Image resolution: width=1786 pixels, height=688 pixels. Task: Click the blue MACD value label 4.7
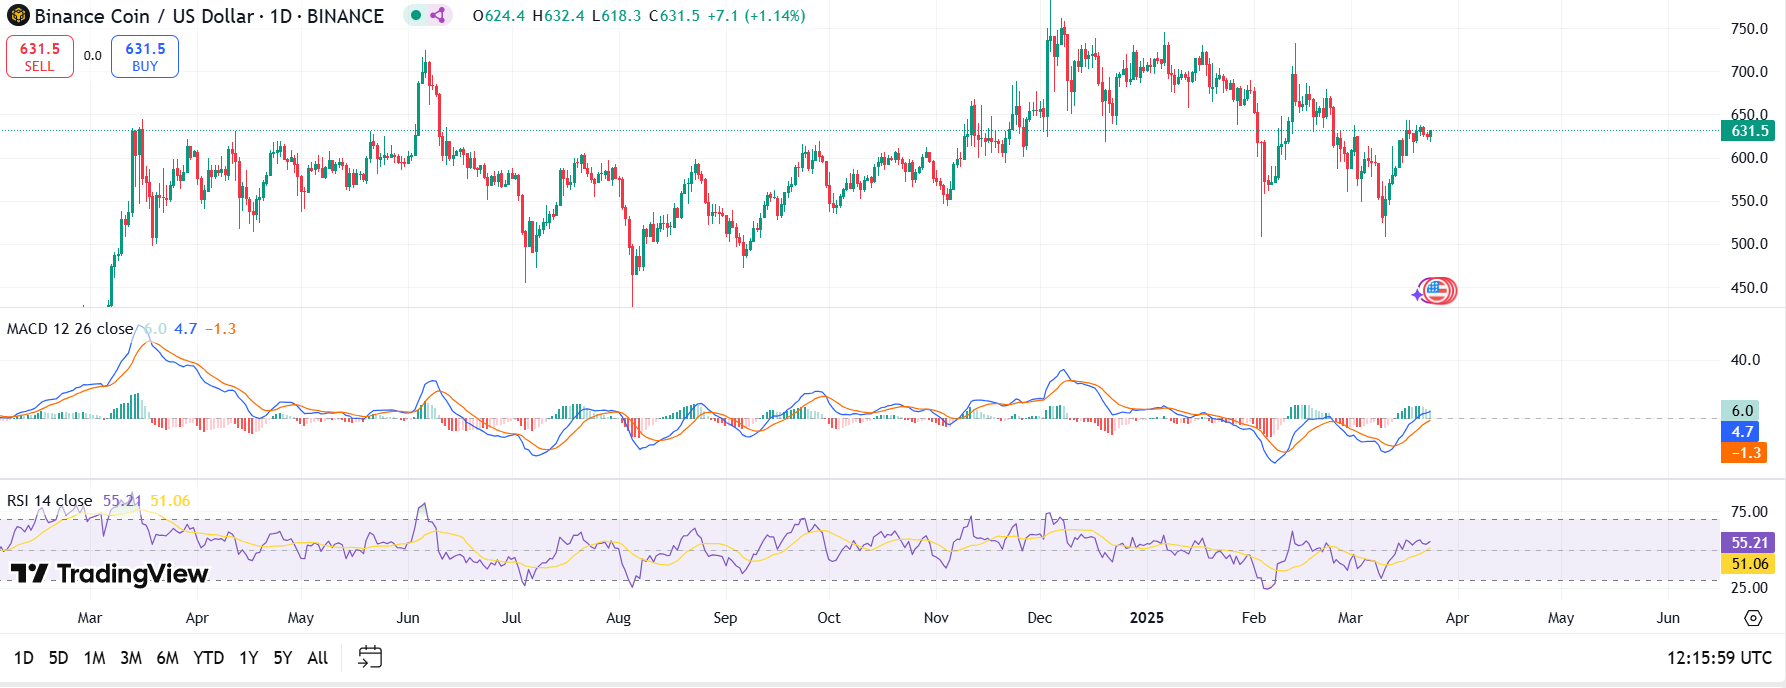tap(1742, 432)
